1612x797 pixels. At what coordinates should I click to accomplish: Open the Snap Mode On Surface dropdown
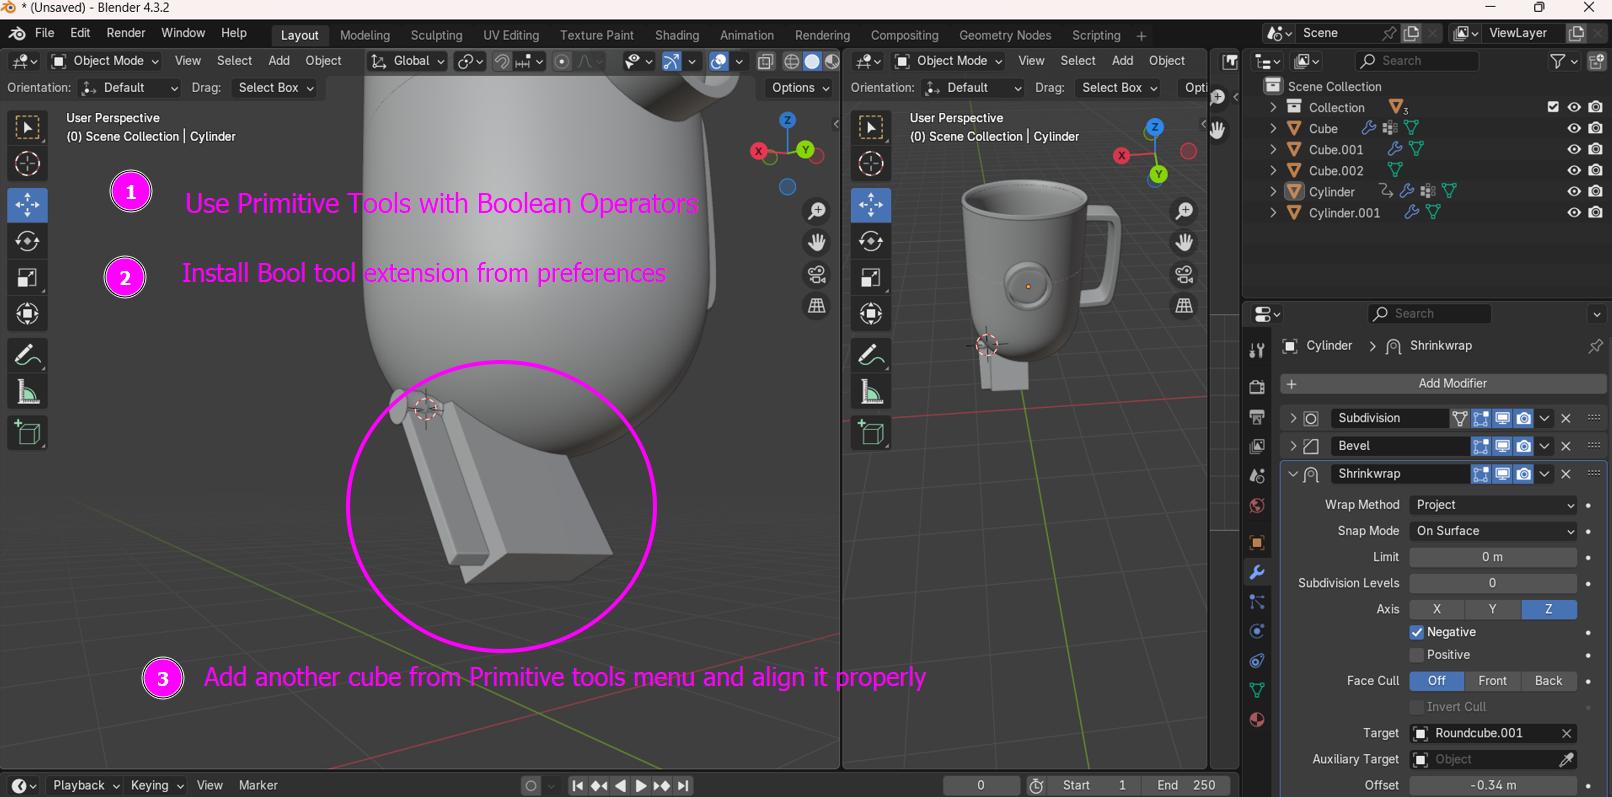pos(1493,531)
